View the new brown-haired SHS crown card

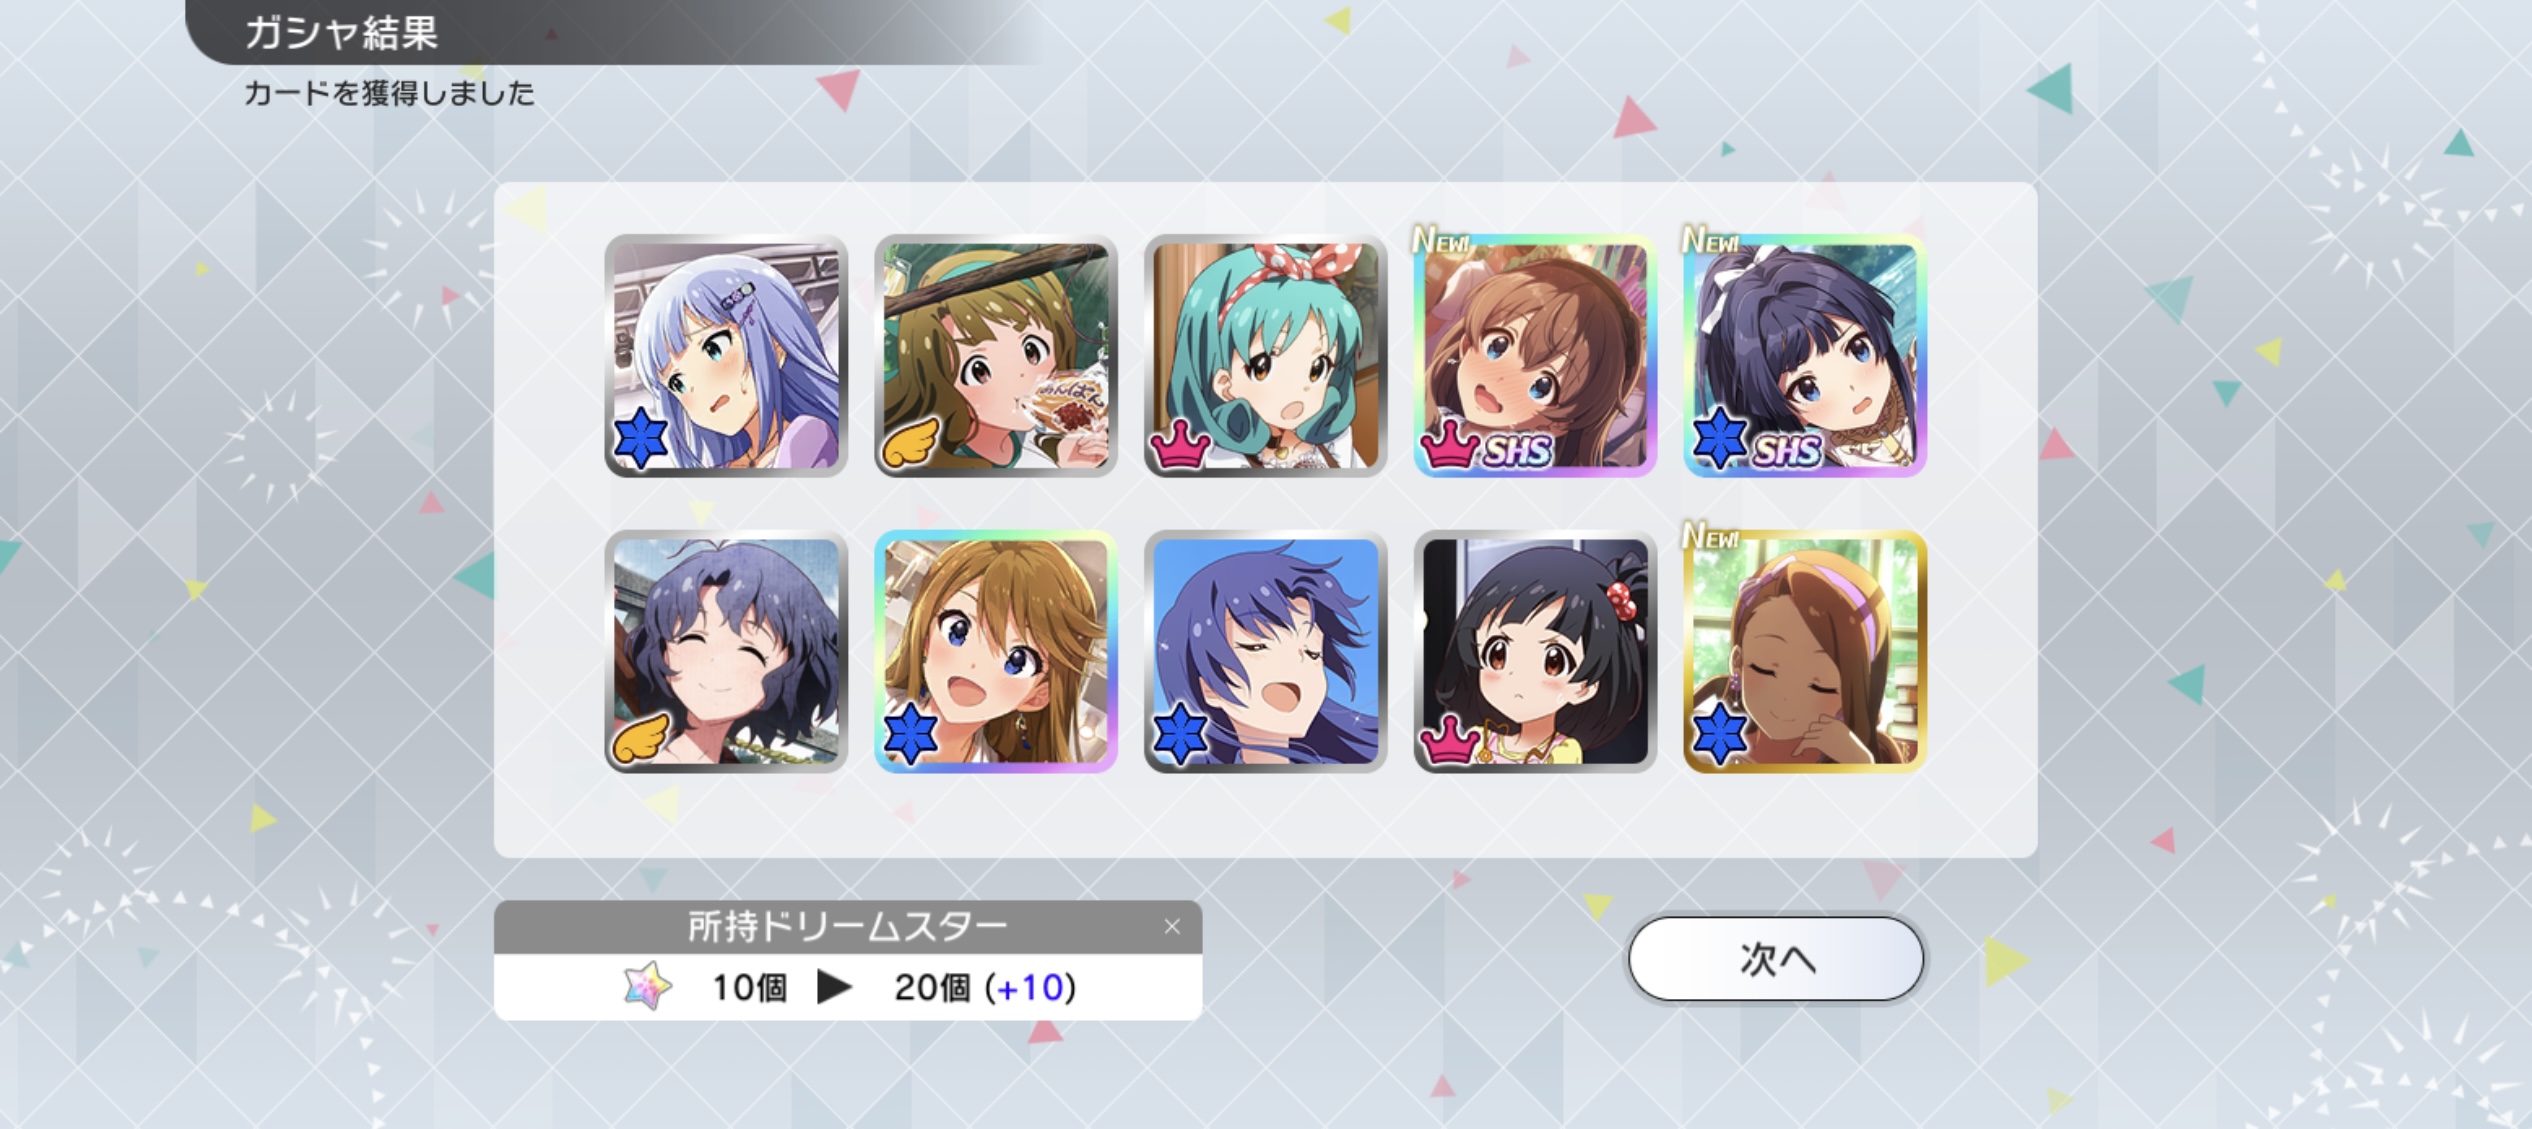coord(1536,356)
